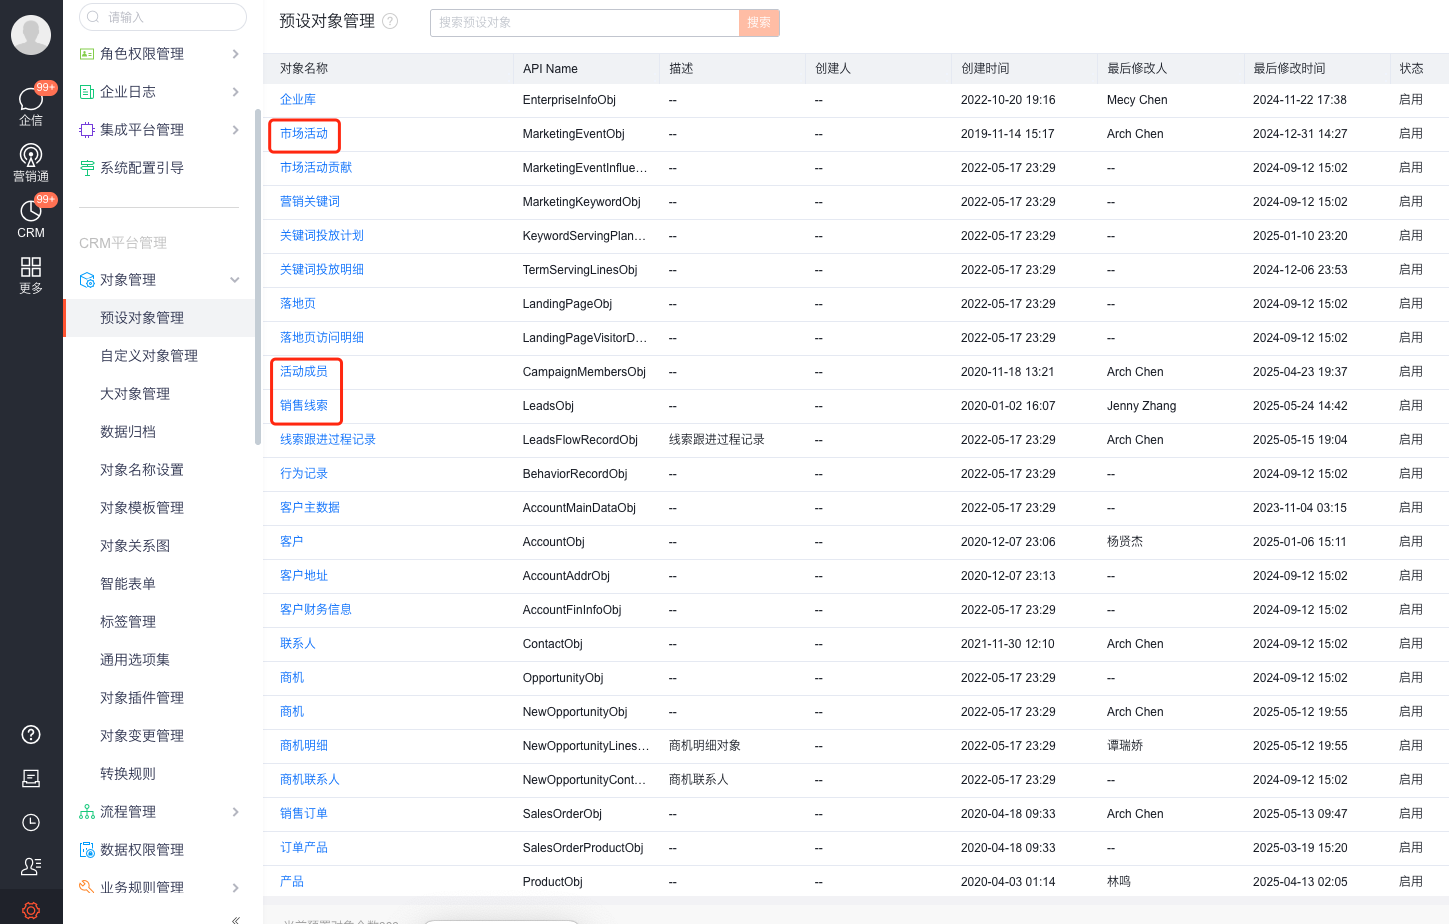Click the 对象管理 cube icon
1449x924 pixels.
pos(87,280)
